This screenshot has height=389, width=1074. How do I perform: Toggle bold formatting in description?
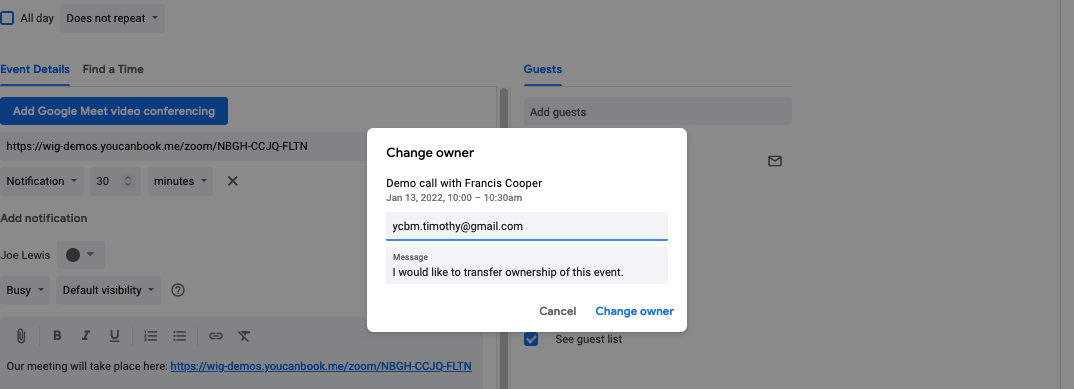tap(58, 336)
